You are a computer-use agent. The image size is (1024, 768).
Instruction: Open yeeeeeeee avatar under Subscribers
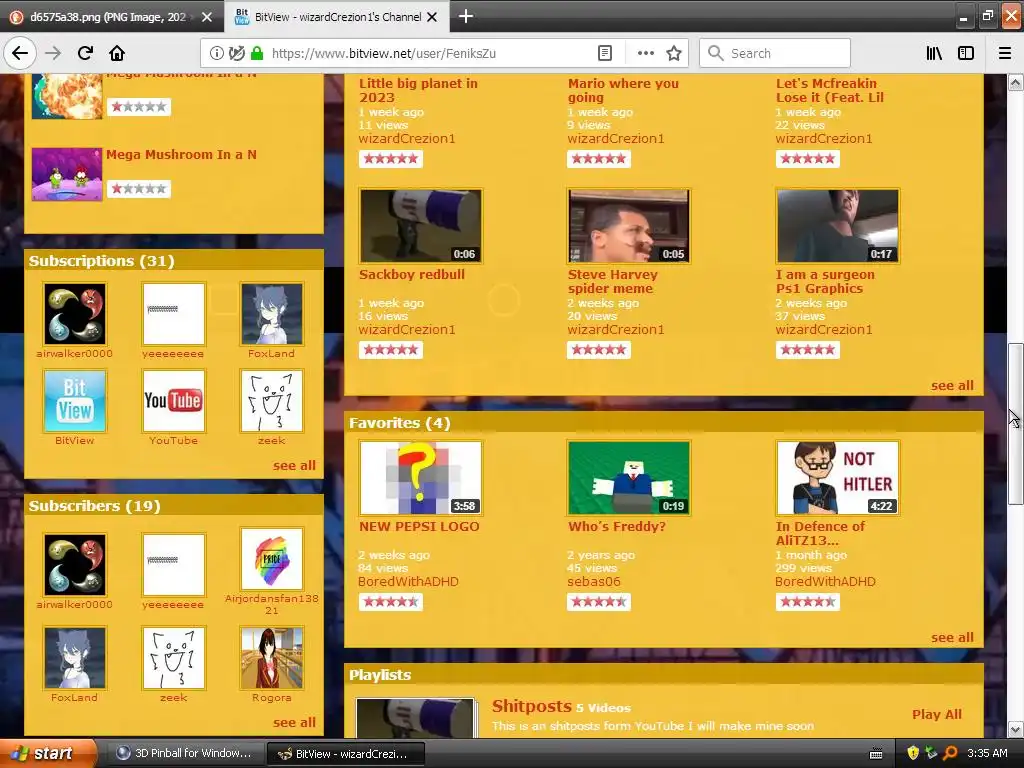click(x=174, y=565)
